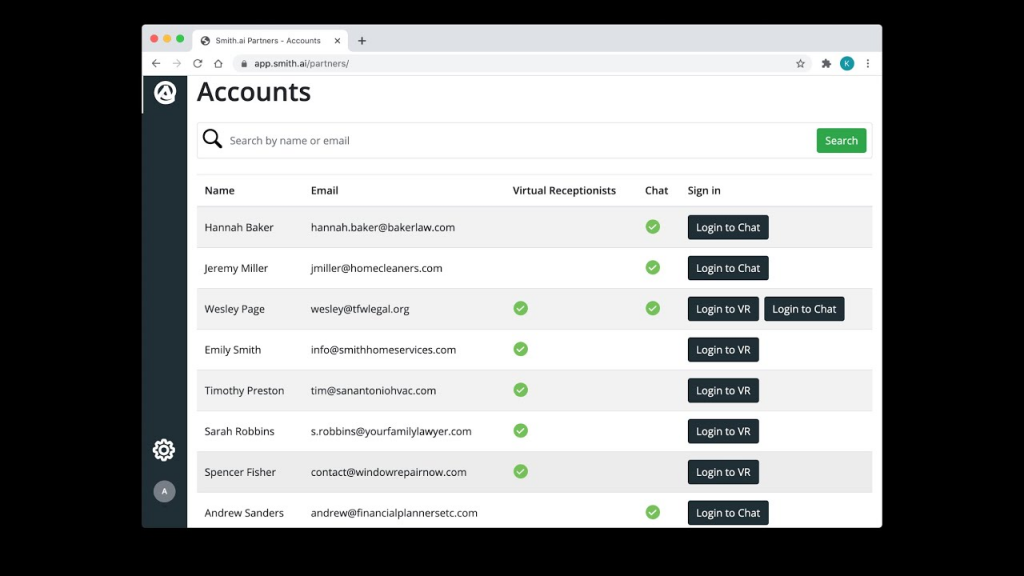1024x576 pixels.
Task: Open a new browser tab
Action: (x=362, y=40)
